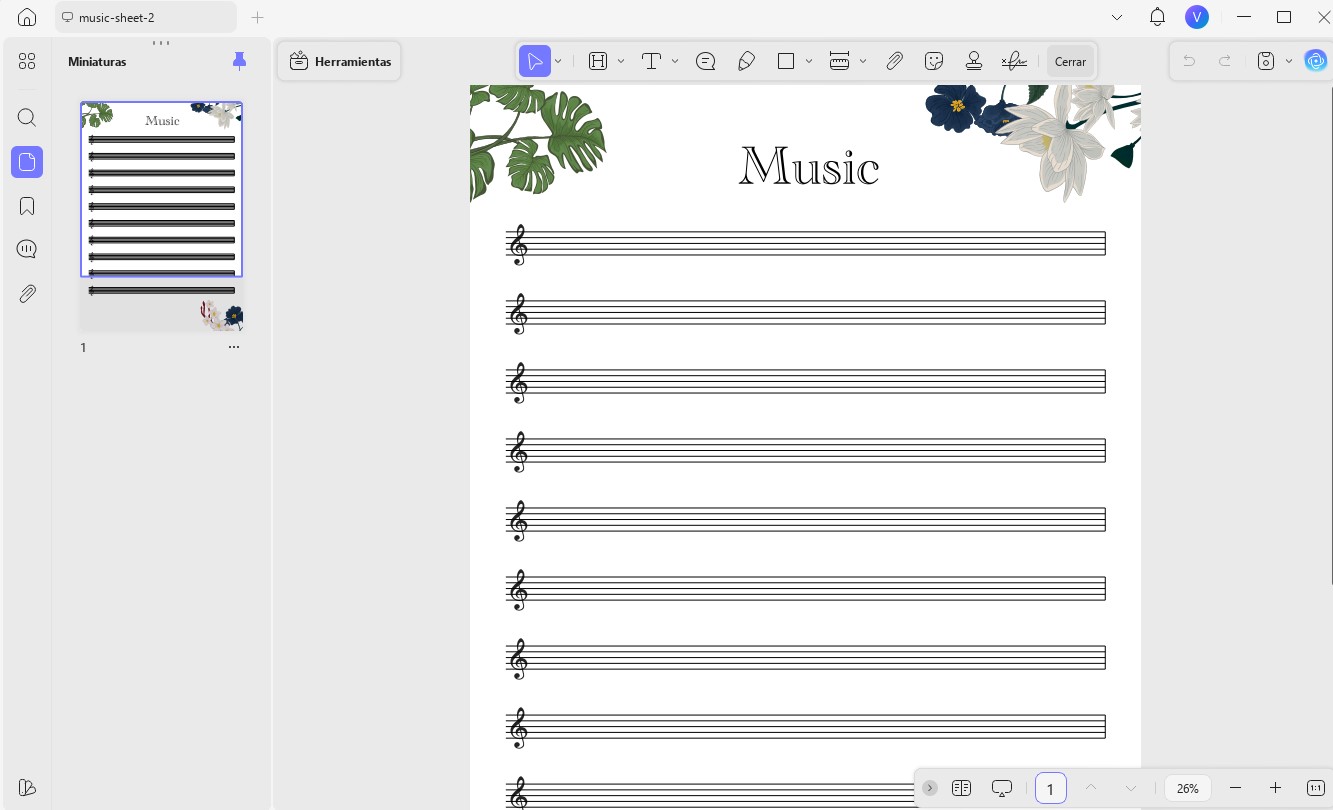Switch to the music-sheet-2 tab
The width and height of the screenshot is (1333, 810).
(146, 18)
